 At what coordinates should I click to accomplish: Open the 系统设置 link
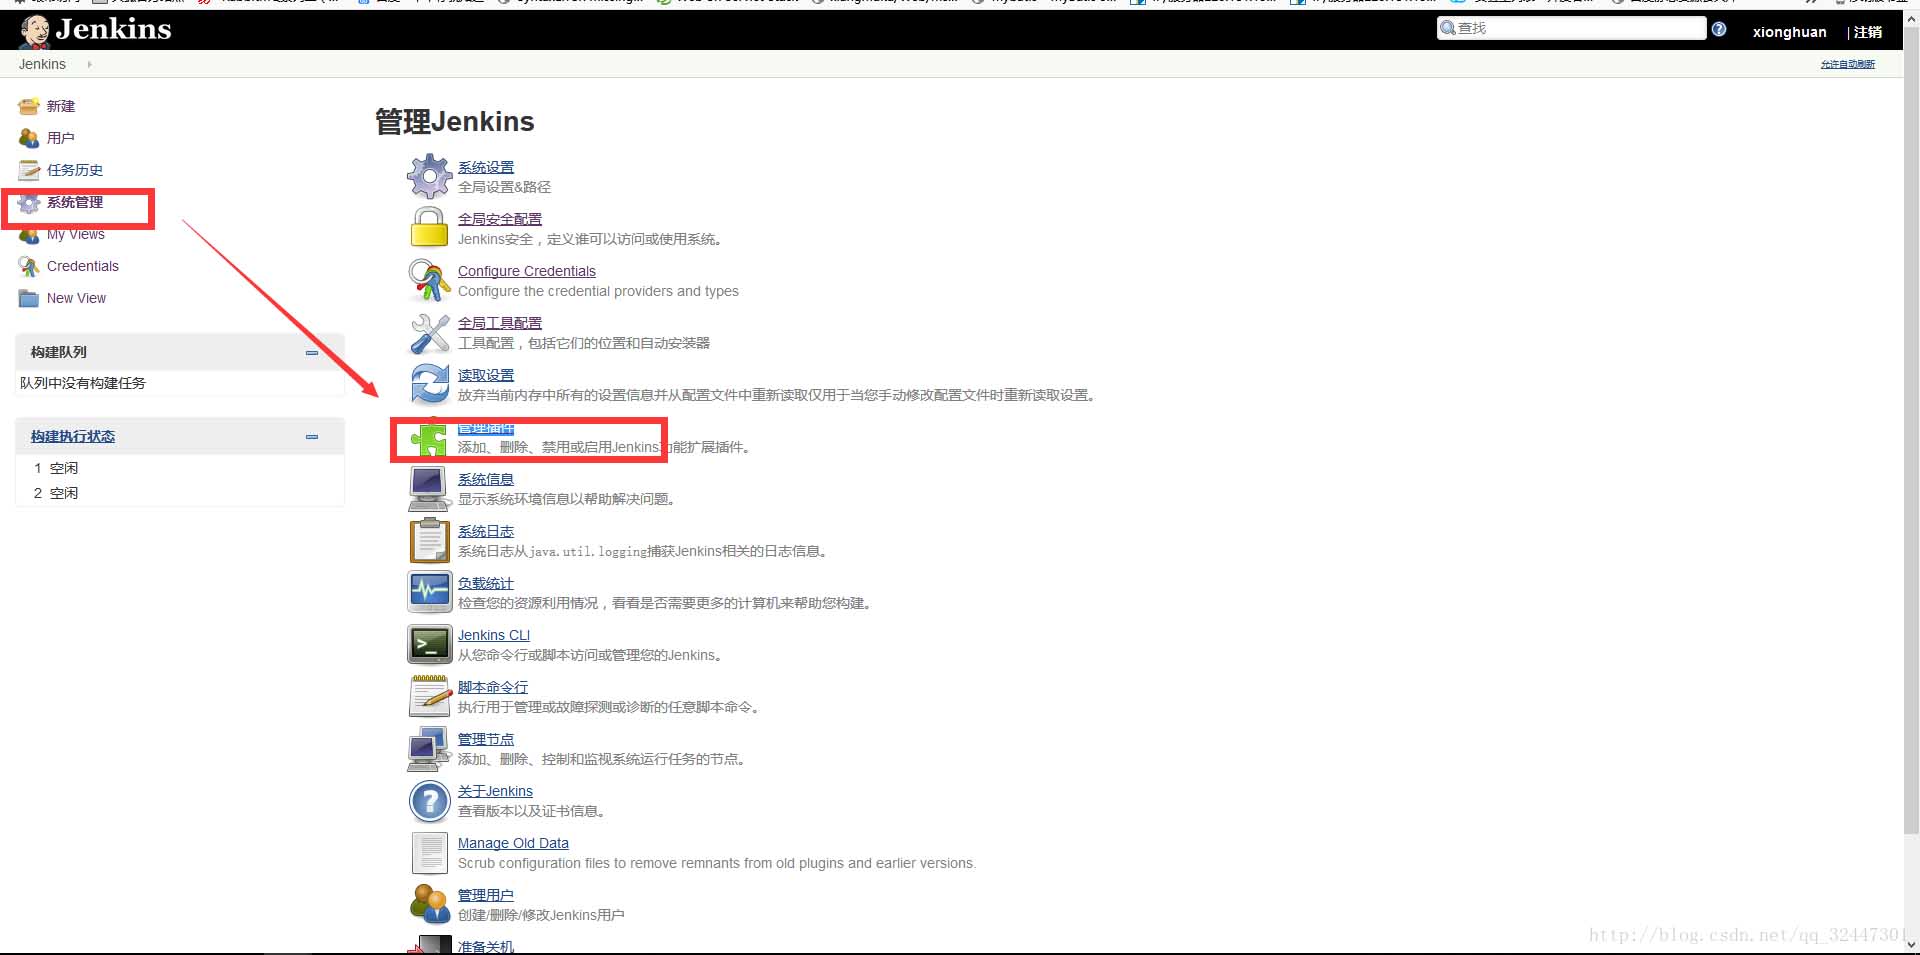[x=486, y=167]
